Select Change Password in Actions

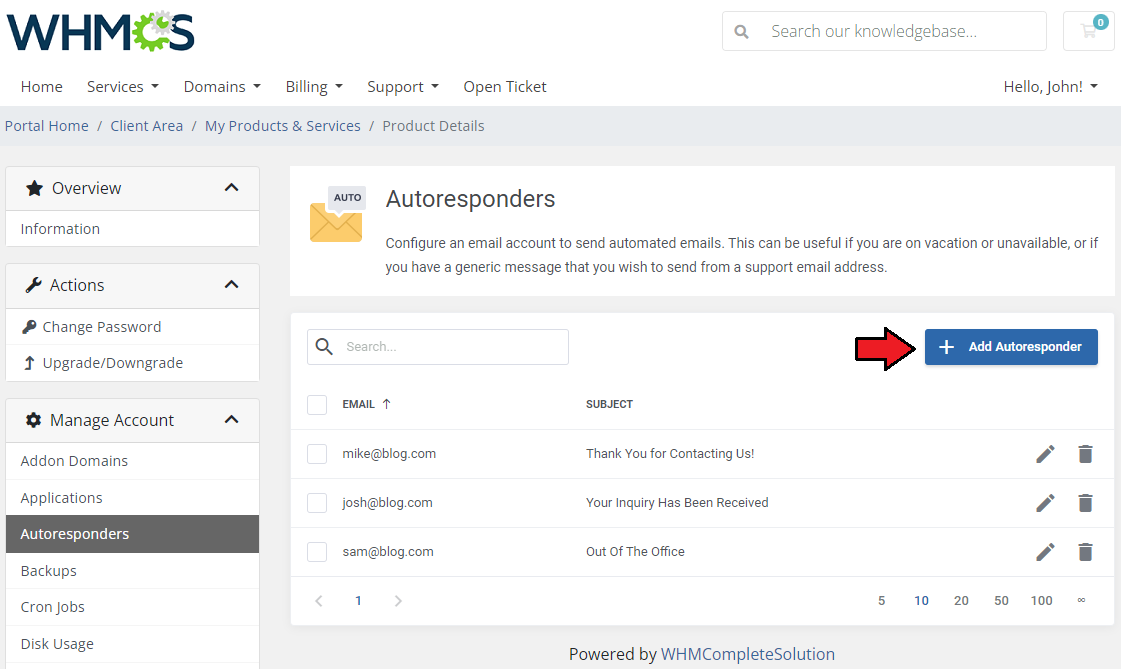pyautogui.click(x=132, y=327)
